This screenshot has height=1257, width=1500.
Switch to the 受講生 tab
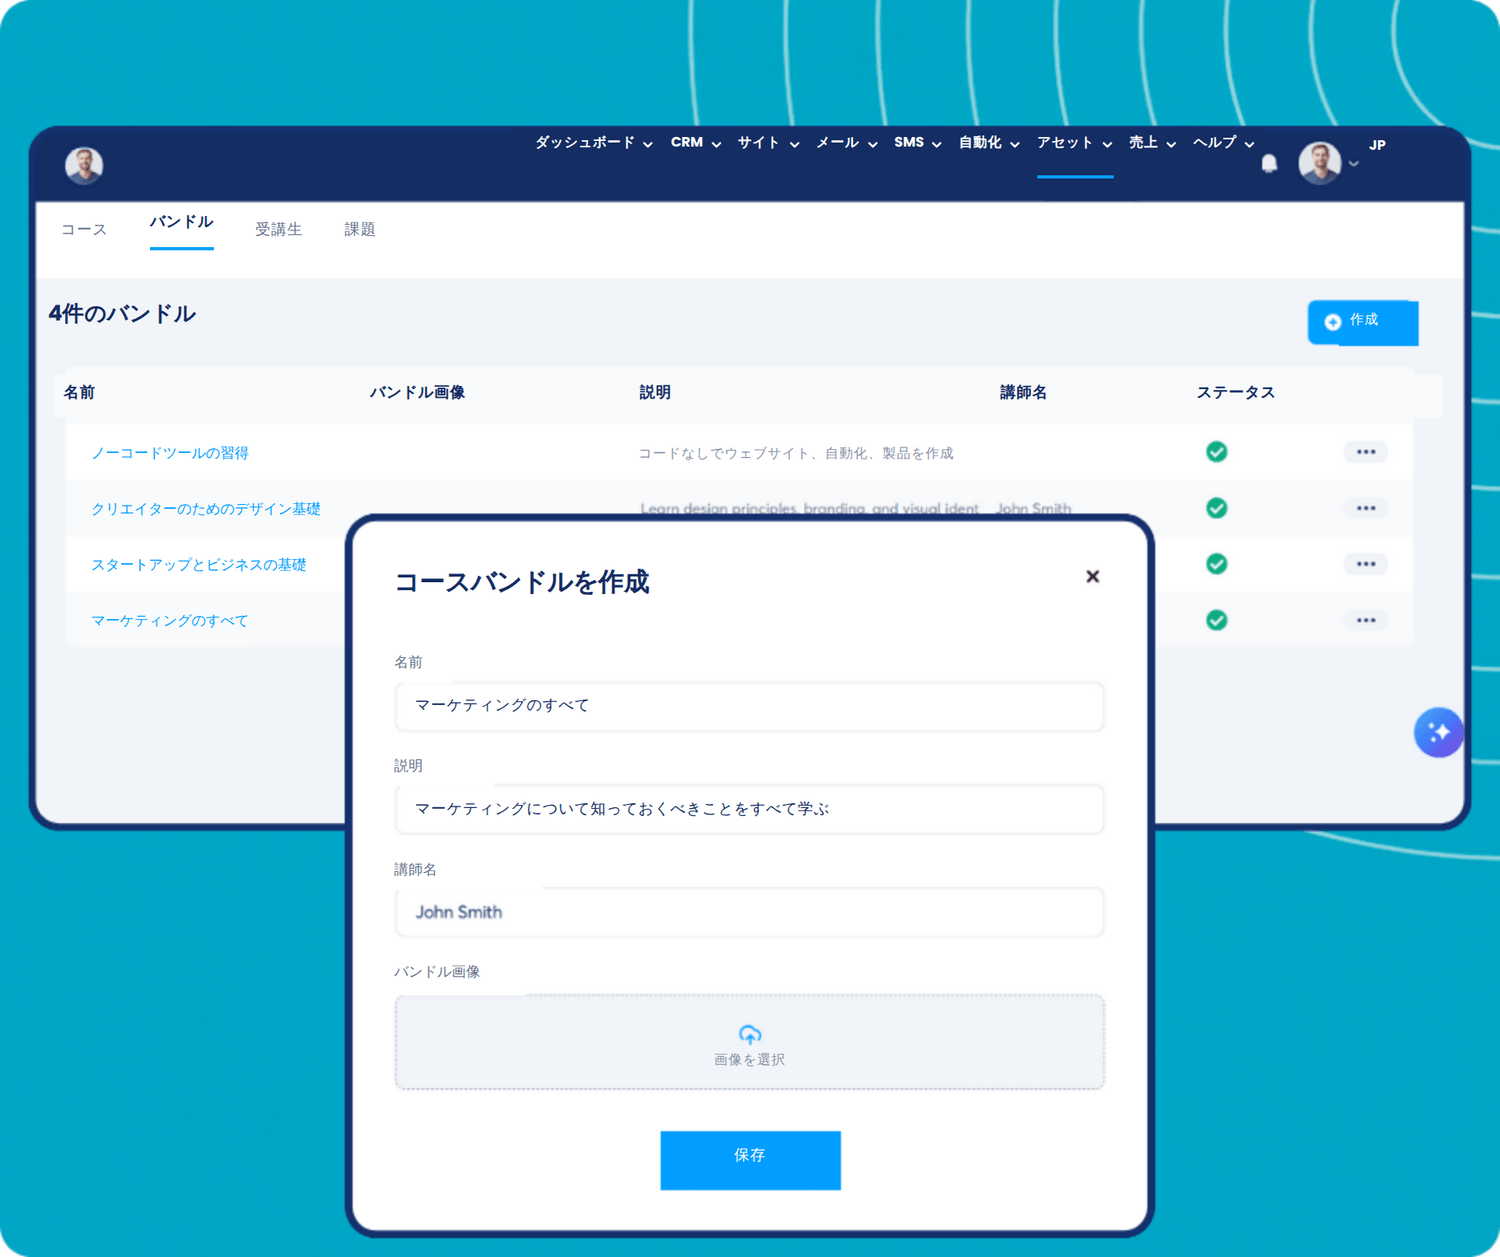tap(278, 229)
